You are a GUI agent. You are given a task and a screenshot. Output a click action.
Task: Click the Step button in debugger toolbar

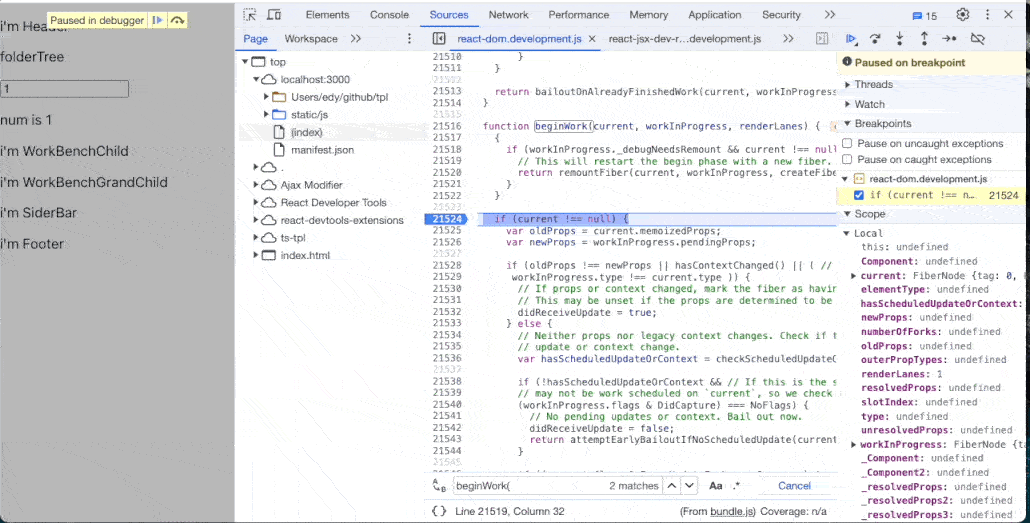[x=949, y=39]
